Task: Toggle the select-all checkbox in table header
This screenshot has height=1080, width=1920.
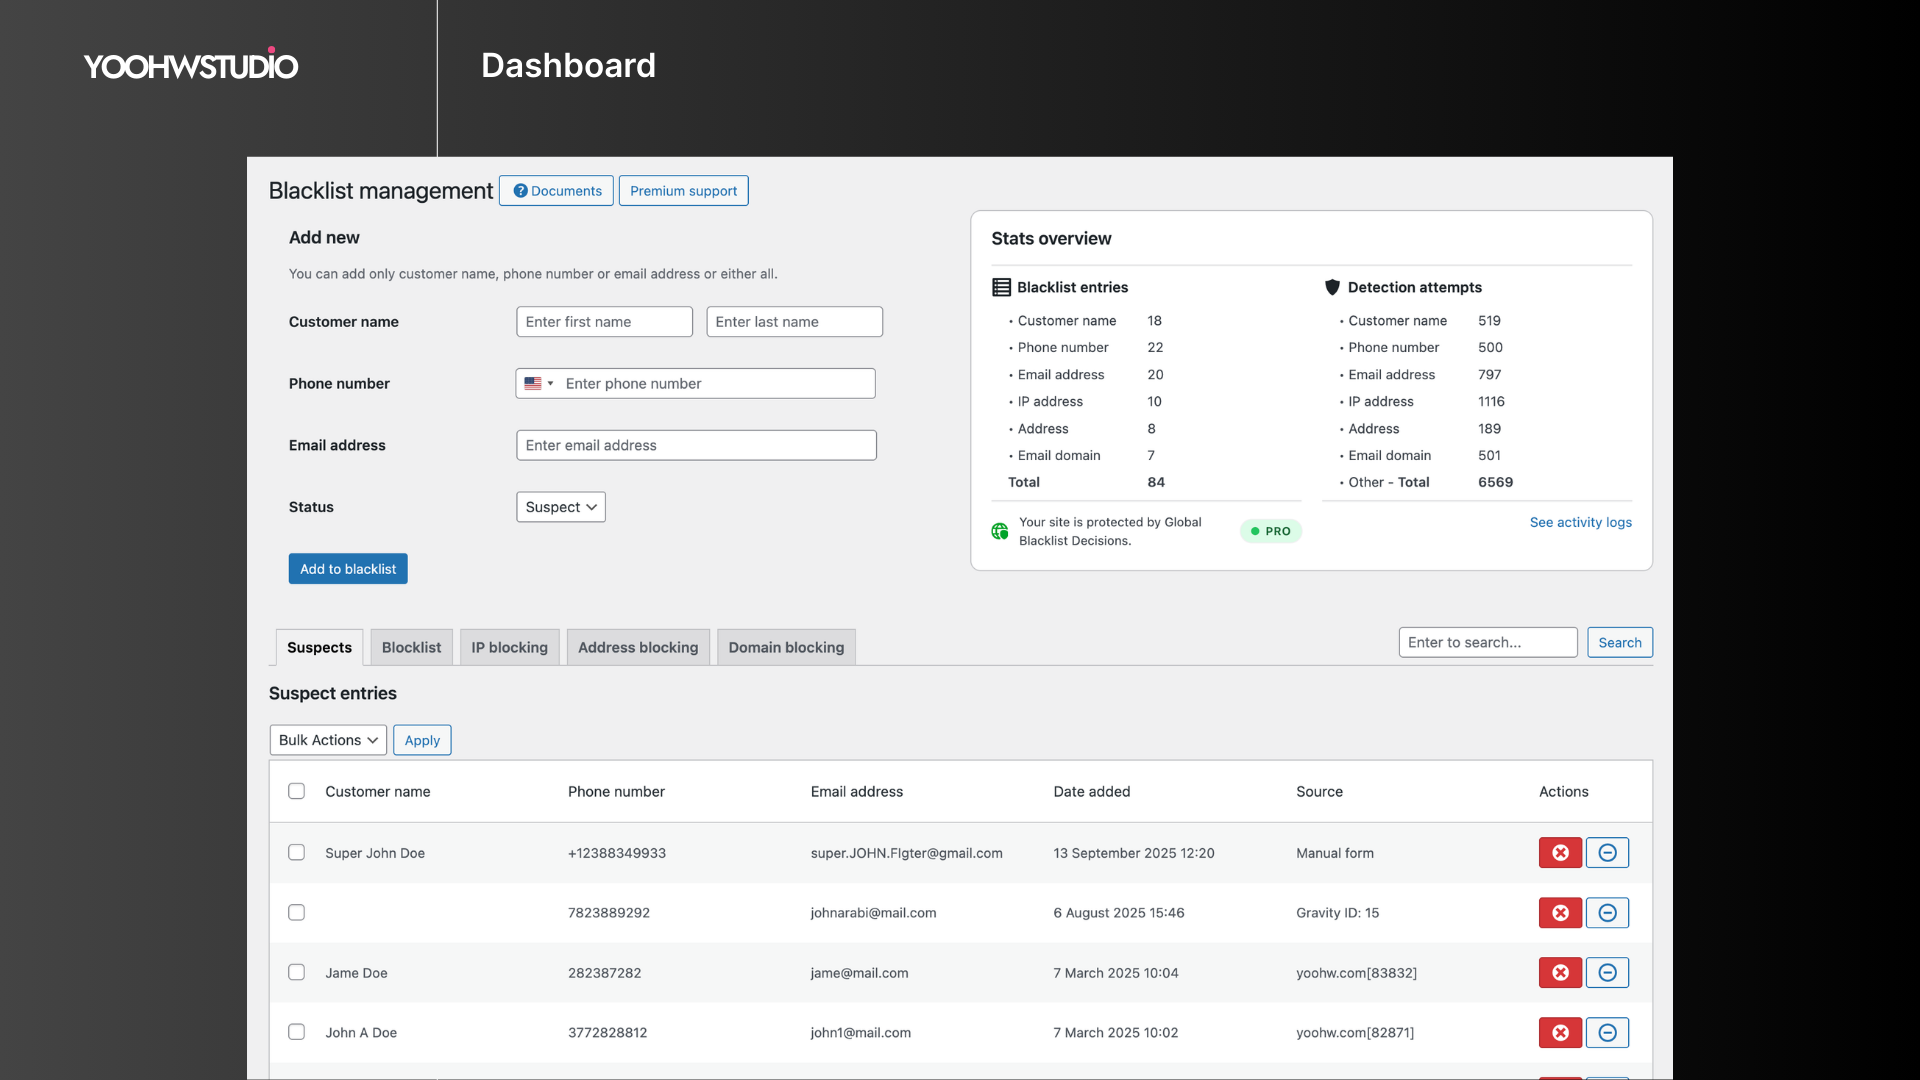Action: pyautogui.click(x=296, y=790)
